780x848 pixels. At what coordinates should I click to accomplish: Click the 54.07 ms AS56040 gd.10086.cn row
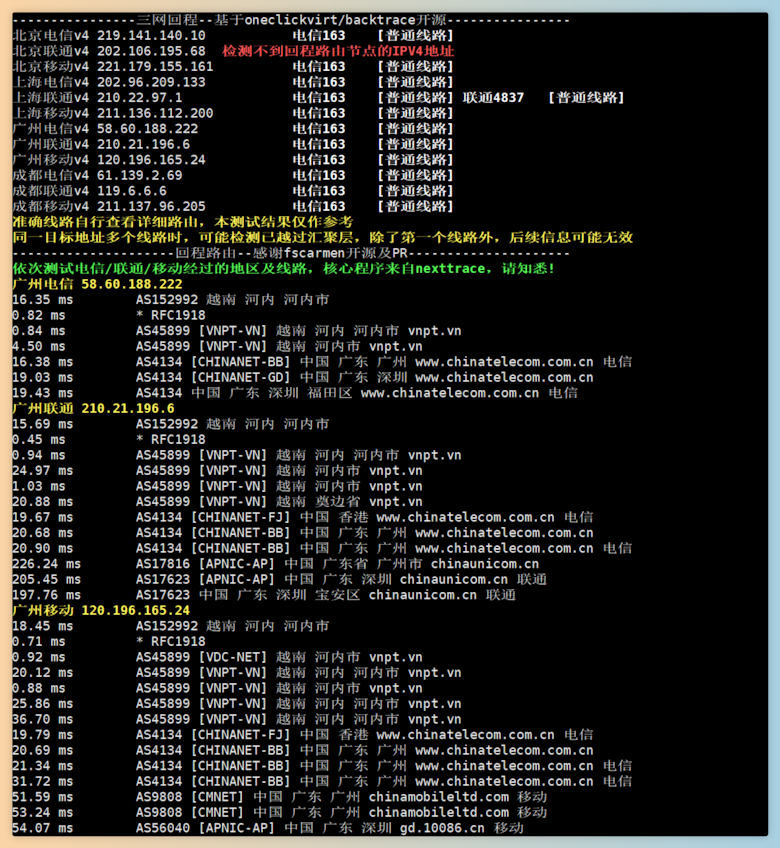click(268, 829)
